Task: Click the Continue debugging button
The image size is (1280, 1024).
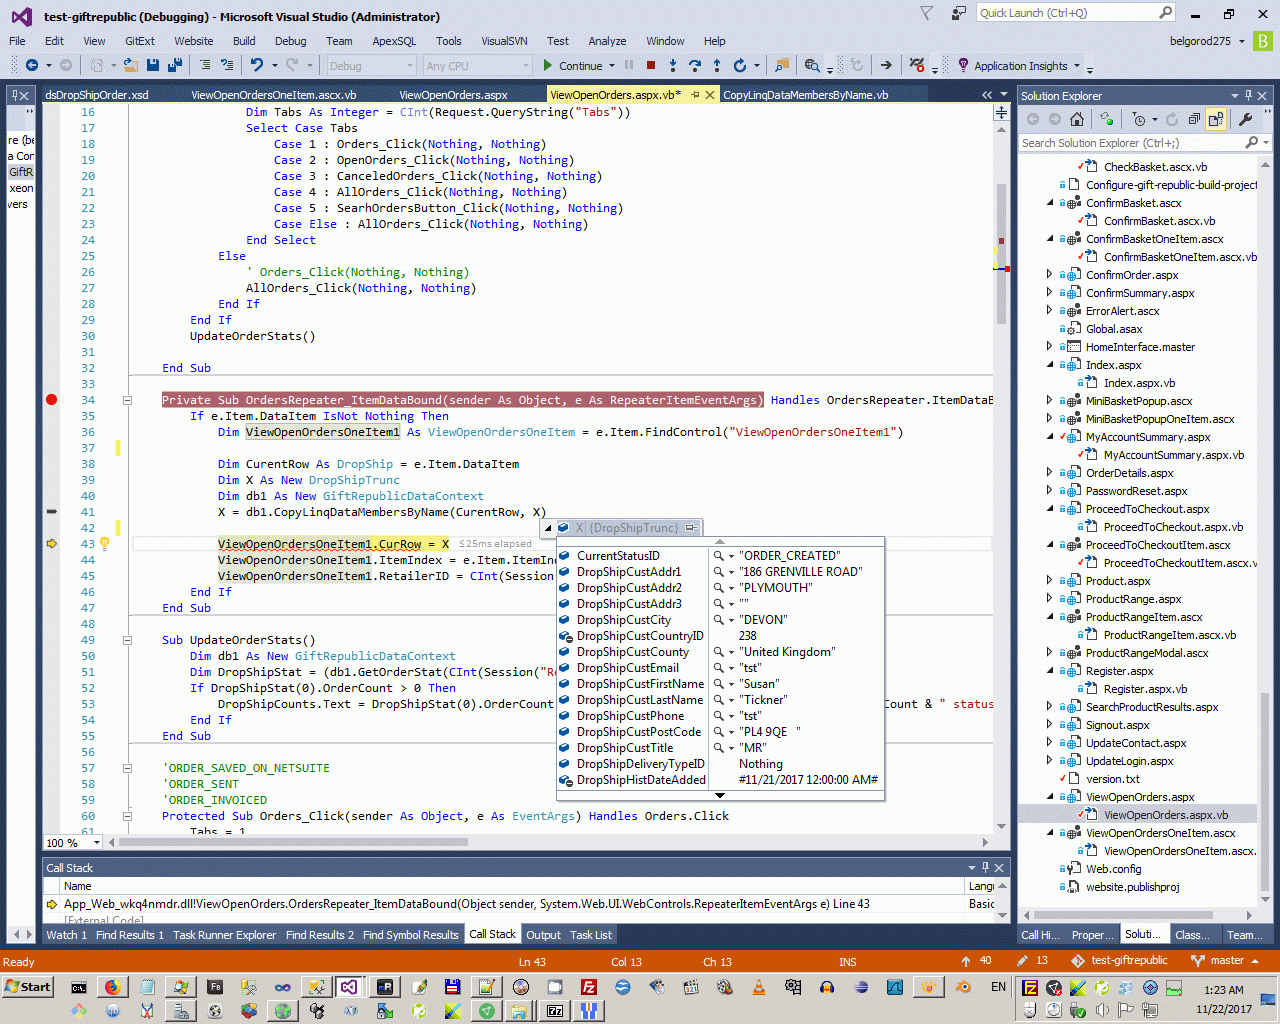Action: (x=573, y=66)
